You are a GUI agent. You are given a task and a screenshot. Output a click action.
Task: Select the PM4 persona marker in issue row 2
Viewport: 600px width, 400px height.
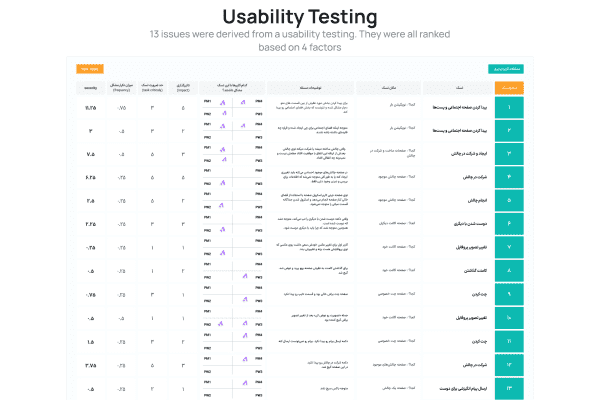[x=243, y=126]
